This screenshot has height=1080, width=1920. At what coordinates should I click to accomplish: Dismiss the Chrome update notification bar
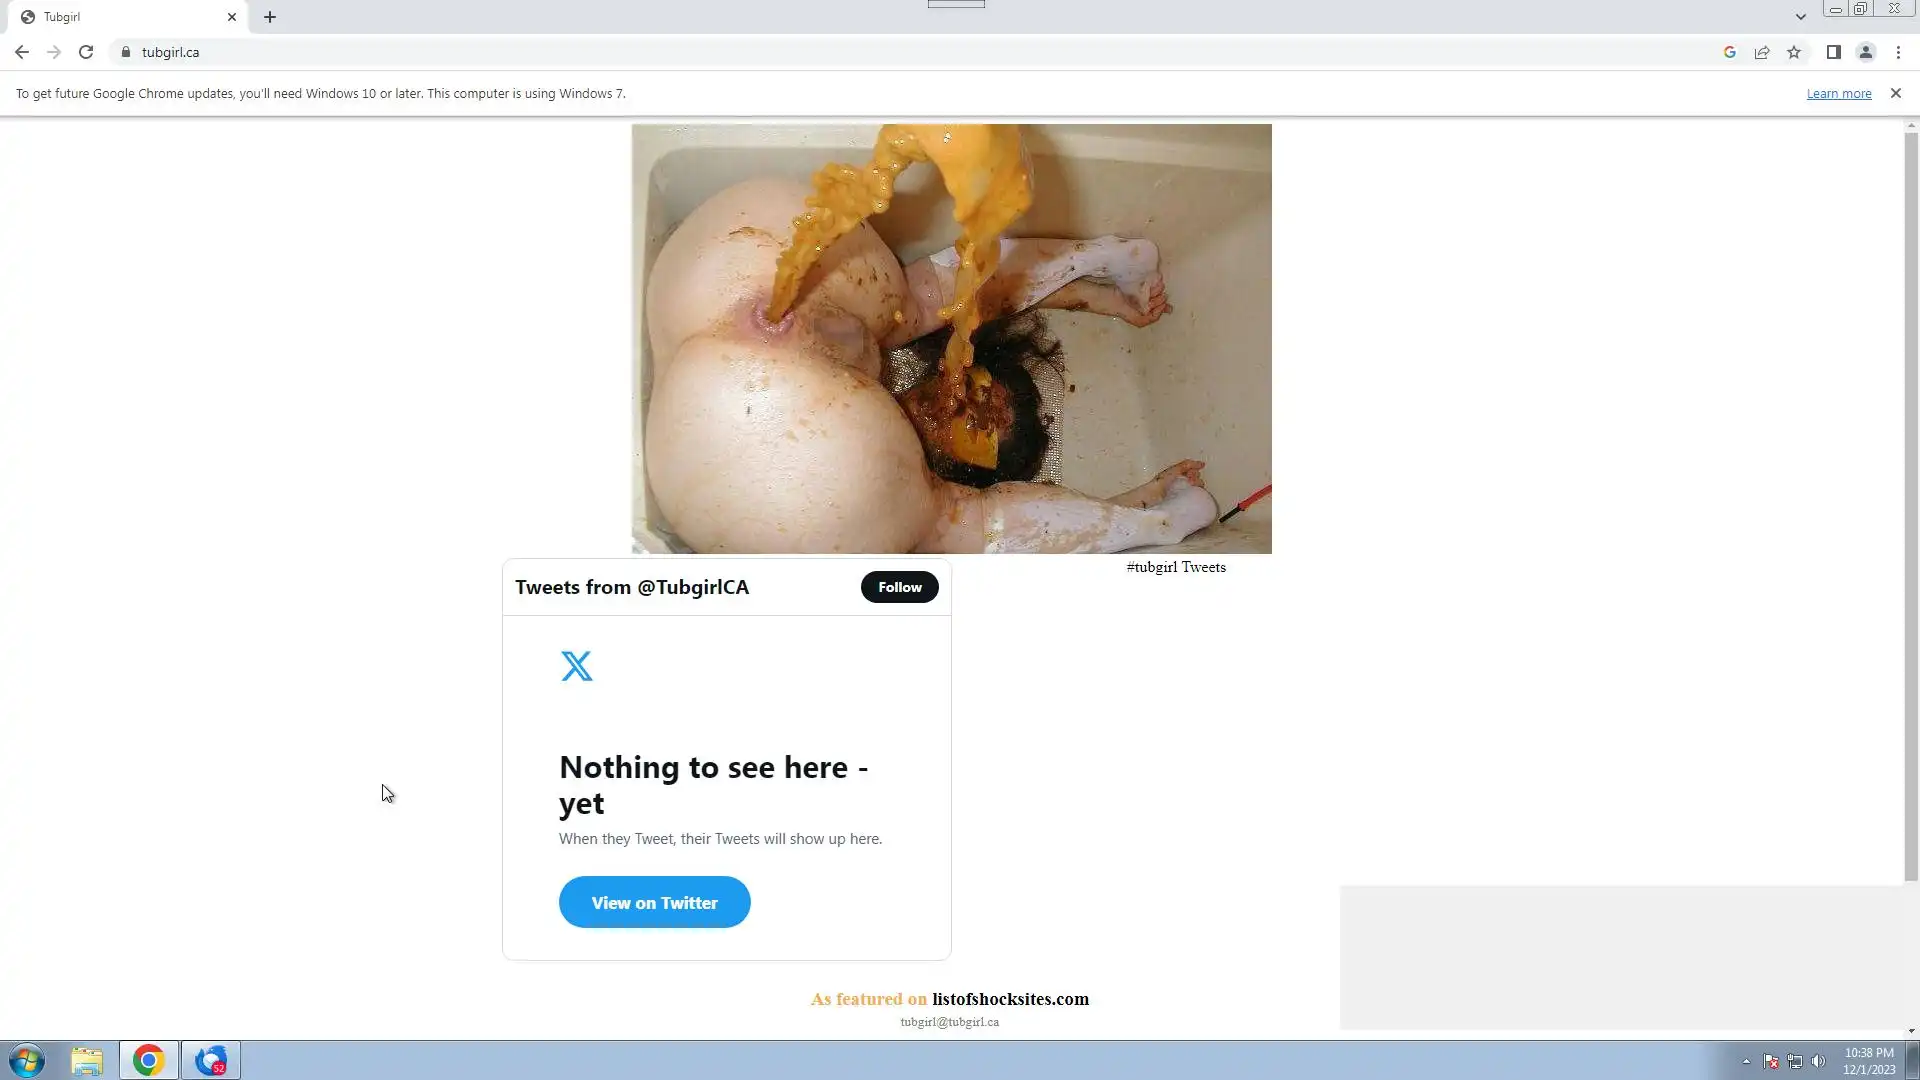pyautogui.click(x=1895, y=93)
